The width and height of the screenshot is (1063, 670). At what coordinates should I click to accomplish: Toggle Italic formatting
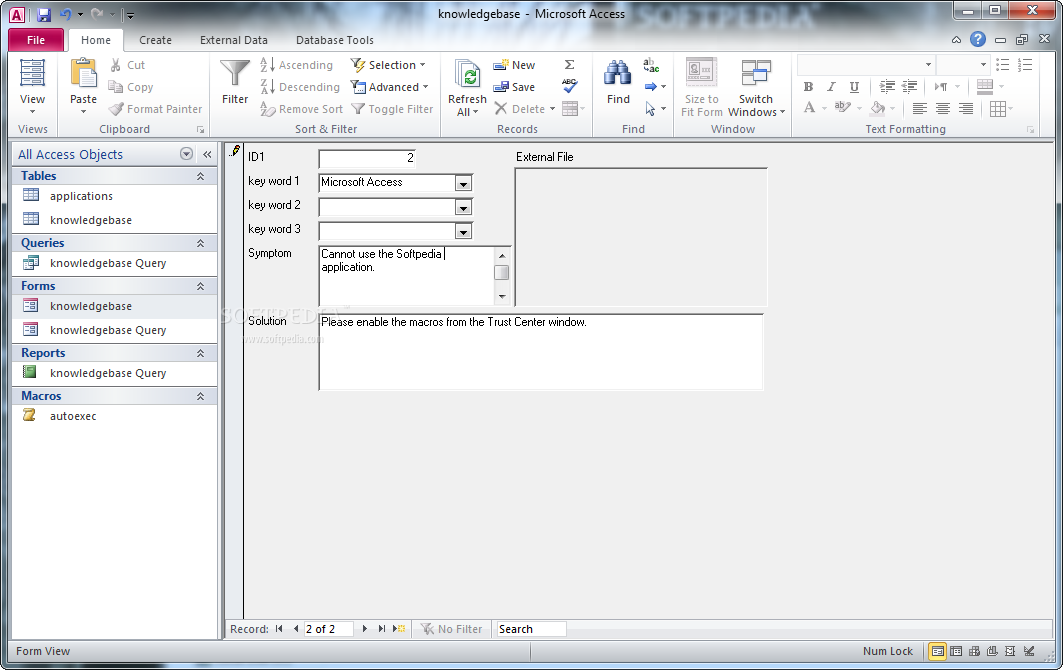coord(831,87)
